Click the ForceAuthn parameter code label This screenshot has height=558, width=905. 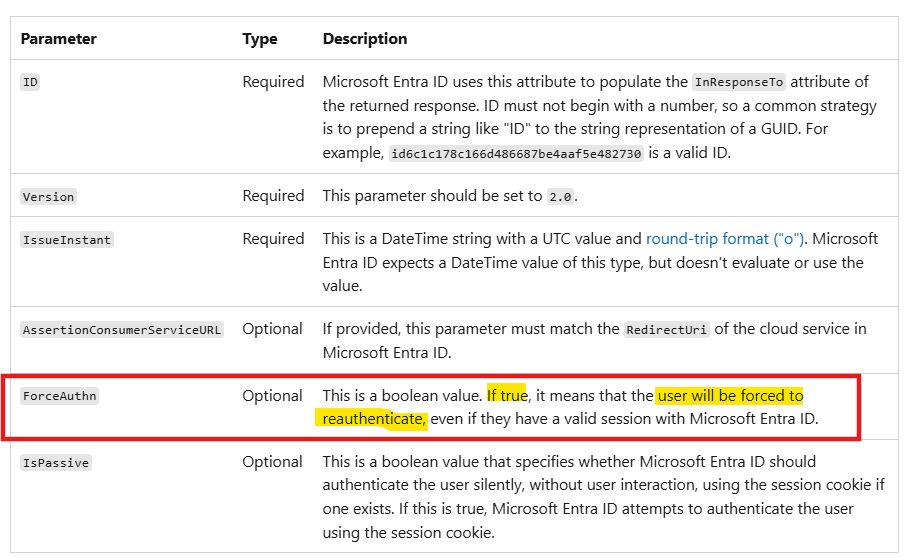click(x=59, y=397)
